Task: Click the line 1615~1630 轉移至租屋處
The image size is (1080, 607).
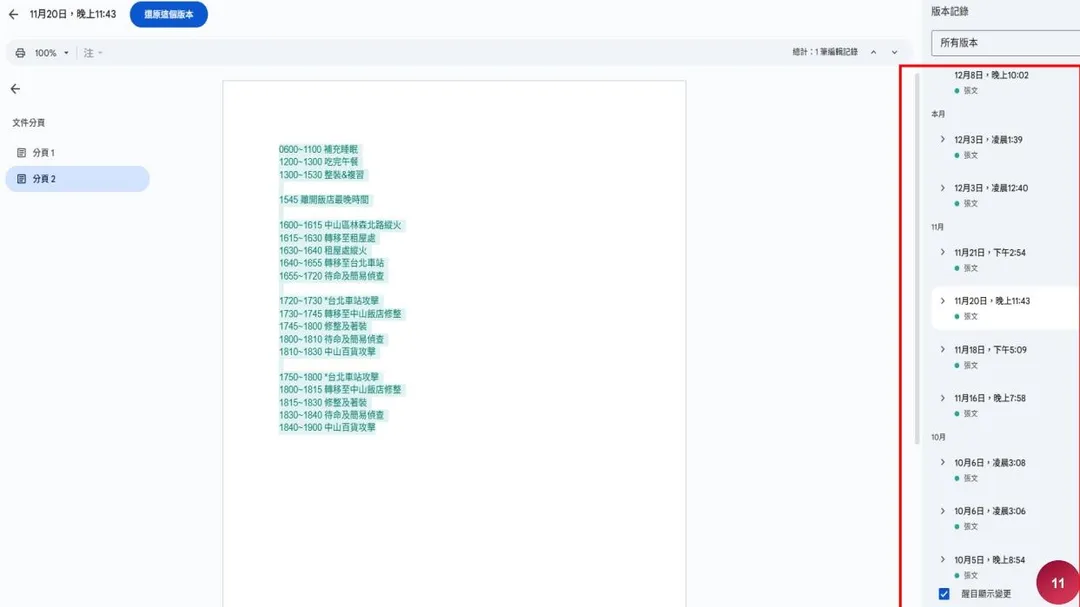Action: [327, 238]
